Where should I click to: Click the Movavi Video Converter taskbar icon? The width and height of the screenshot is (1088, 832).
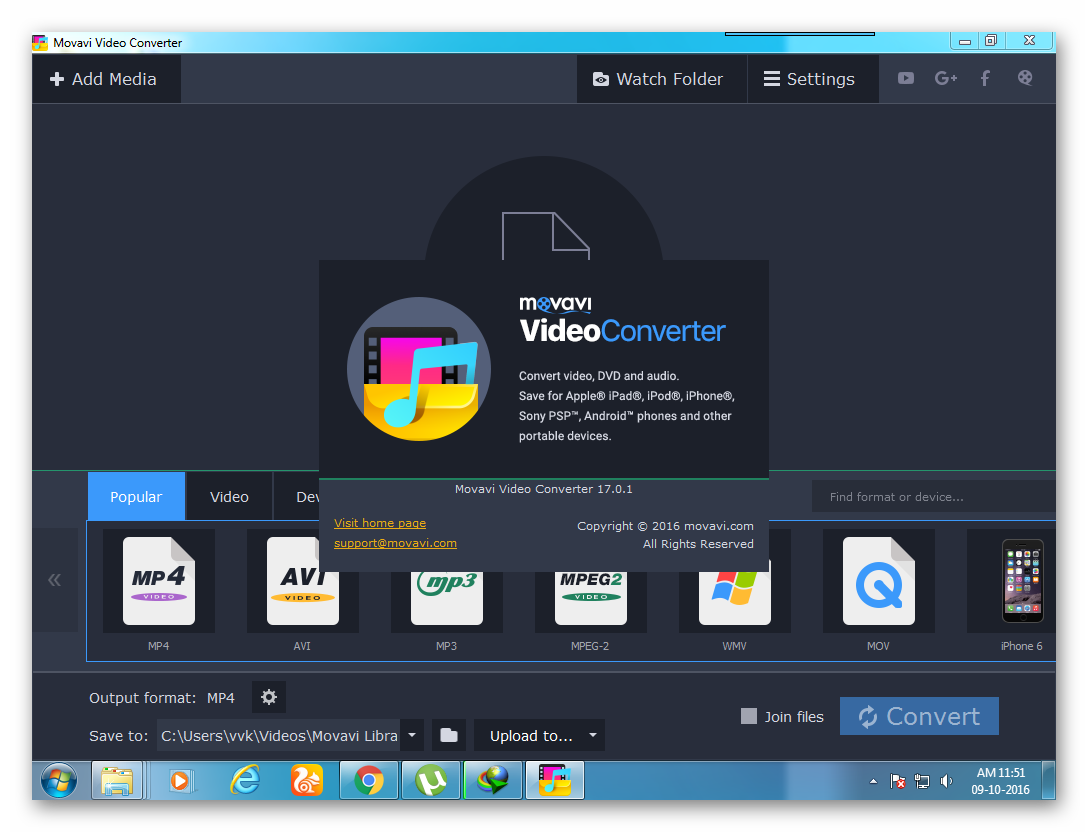(x=554, y=781)
